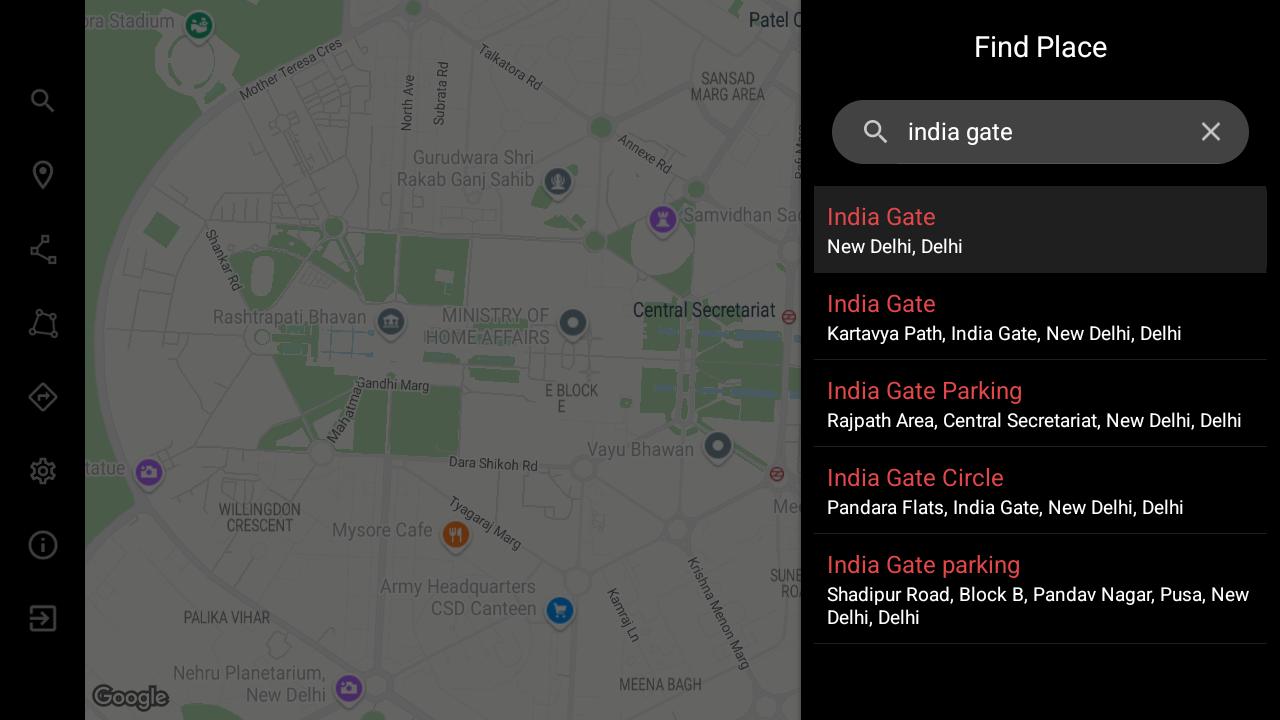The height and width of the screenshot is (720, 1280).
Task: Click the Central Secretariat metro station icon
Action: click(x=789, y=317)
